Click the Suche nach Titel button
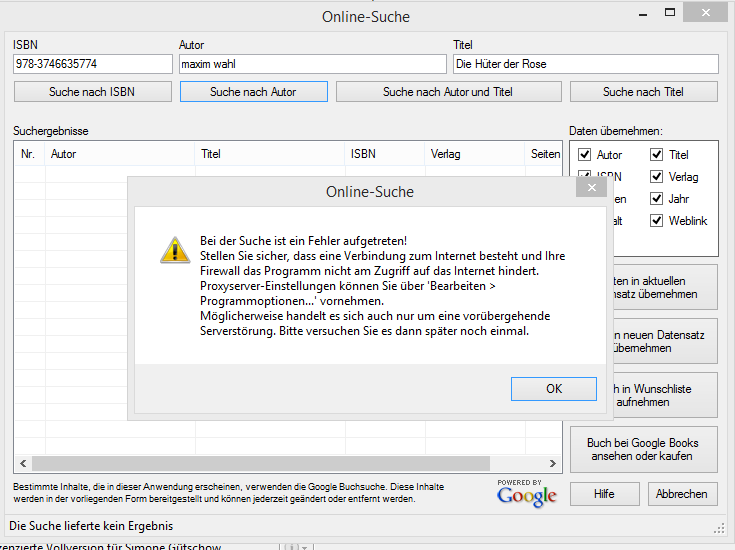The width and height of the screenshot is (735, 550). pos(643,91)
